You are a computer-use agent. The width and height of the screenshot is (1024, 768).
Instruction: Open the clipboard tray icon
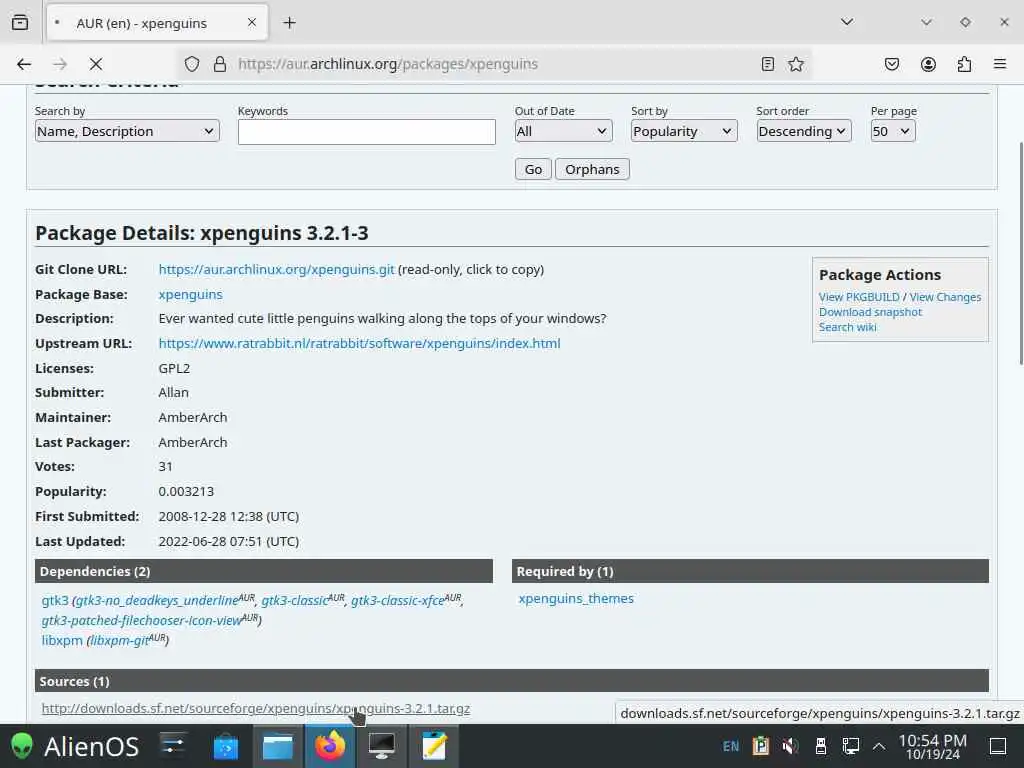761,746
